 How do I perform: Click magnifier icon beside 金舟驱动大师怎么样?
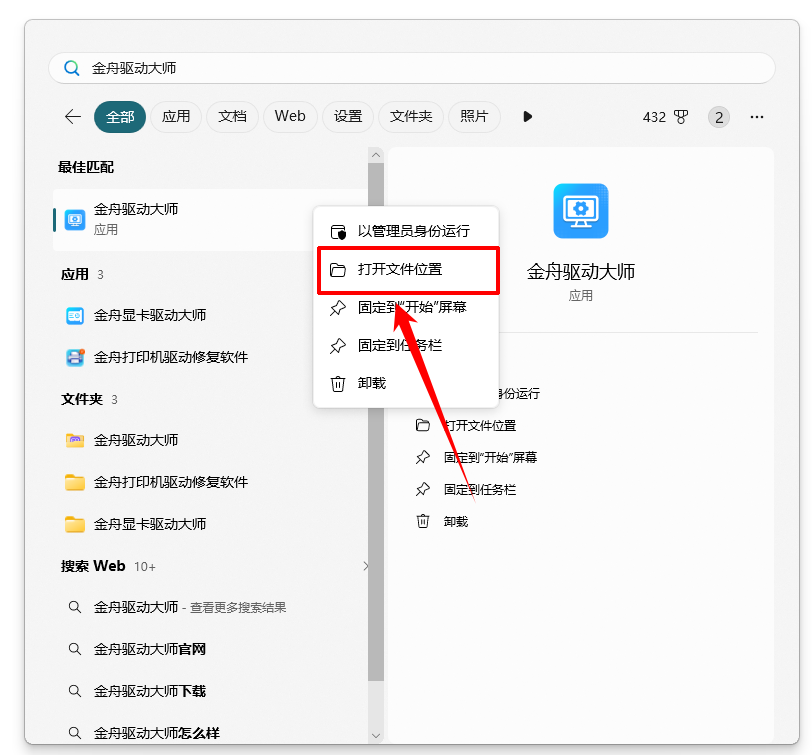click(75, 733)
